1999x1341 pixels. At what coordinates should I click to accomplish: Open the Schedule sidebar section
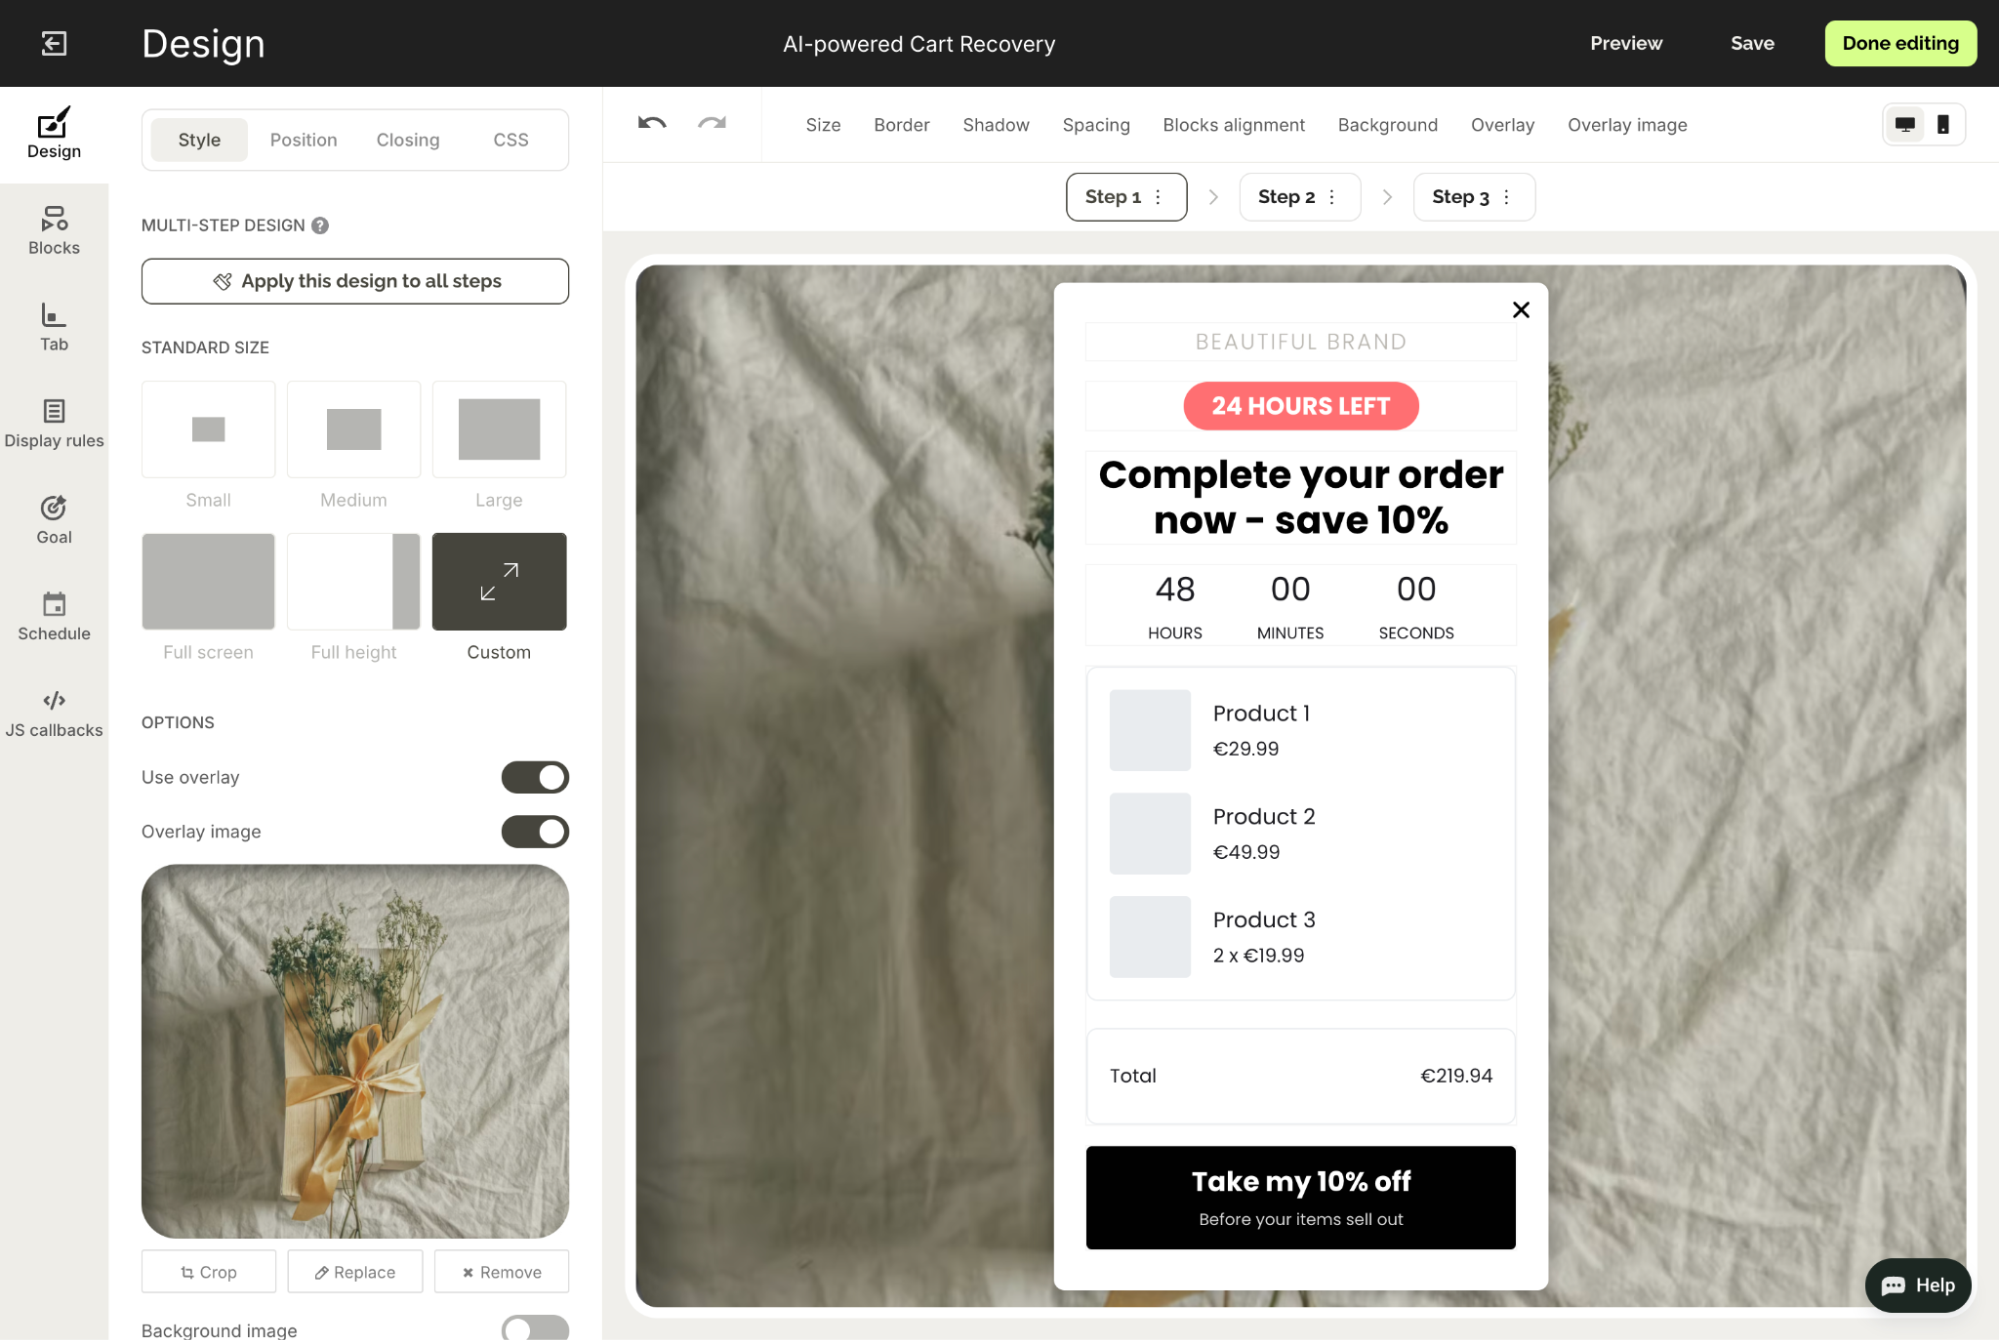[x=54, y=617]
